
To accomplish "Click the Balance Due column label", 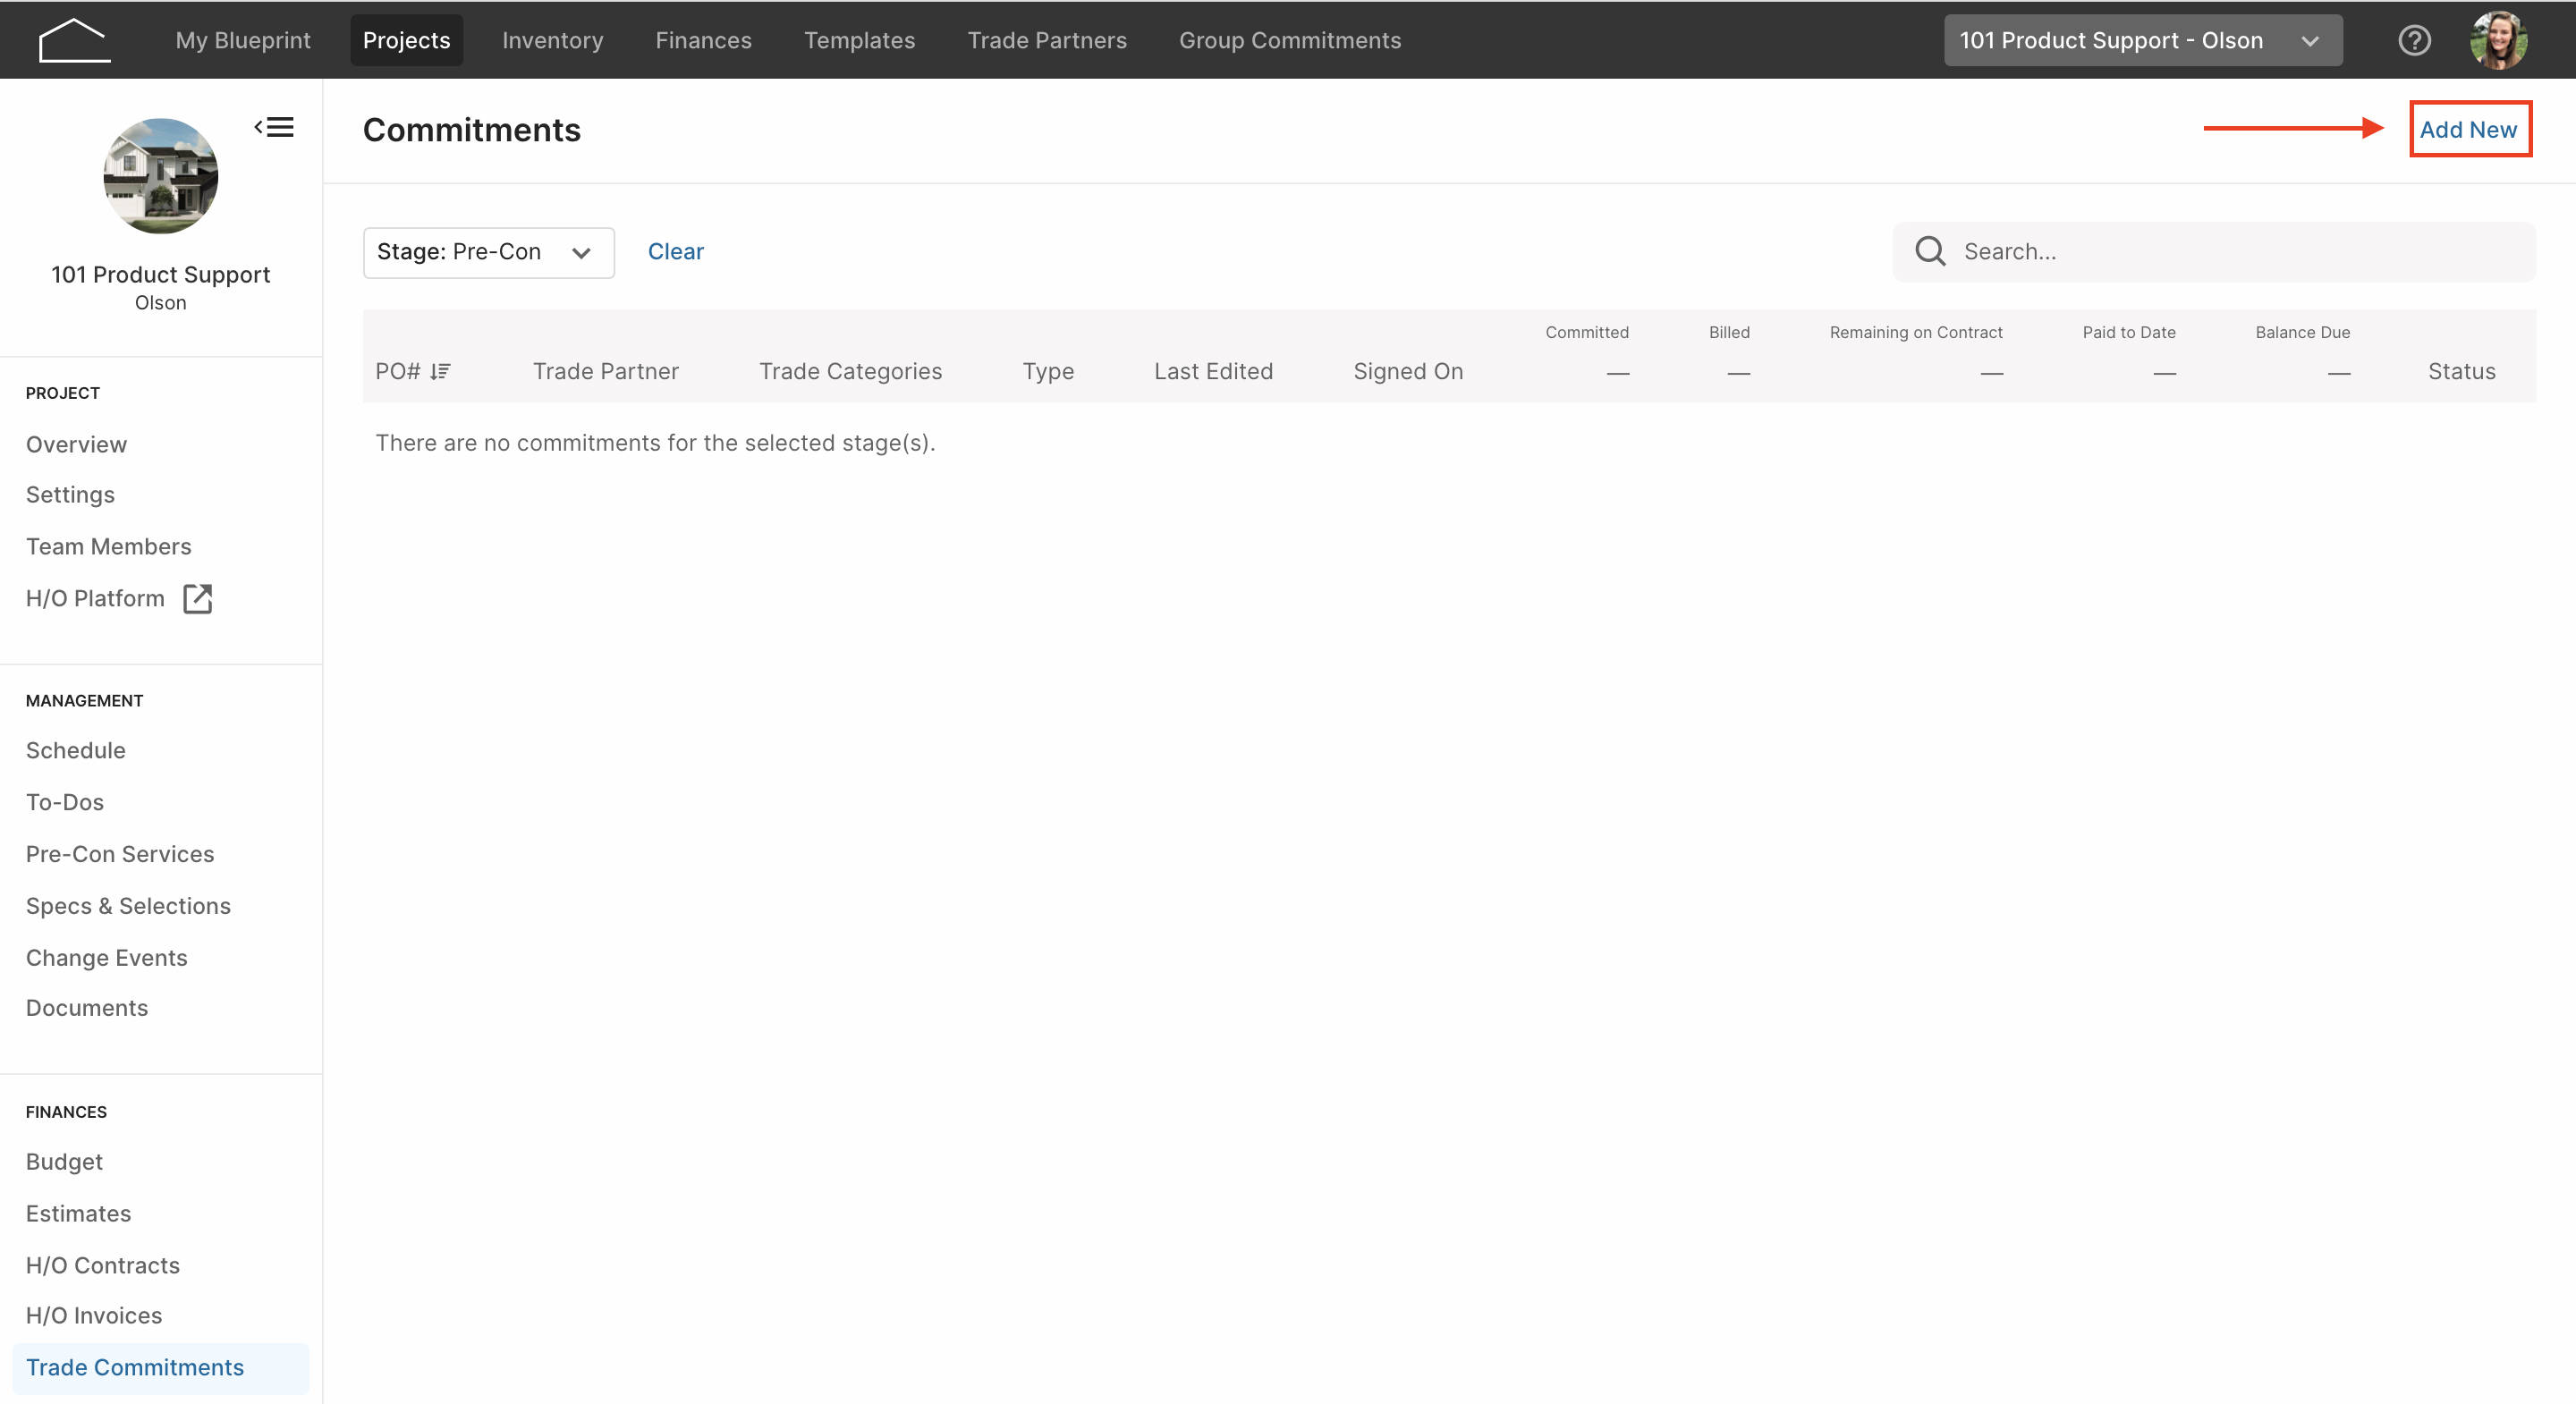I will point(2302,332).
